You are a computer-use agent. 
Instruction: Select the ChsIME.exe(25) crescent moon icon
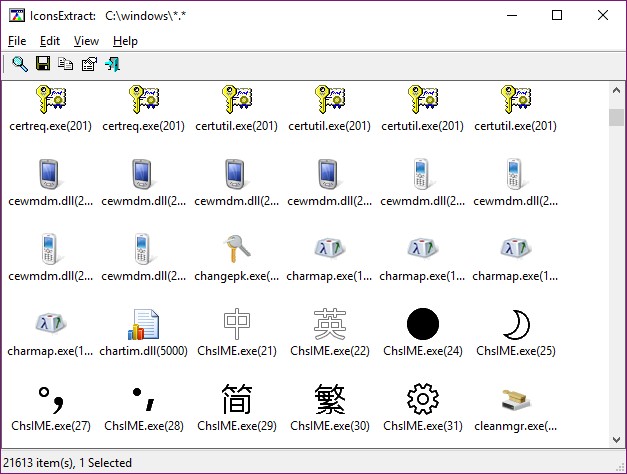(516, 324)
